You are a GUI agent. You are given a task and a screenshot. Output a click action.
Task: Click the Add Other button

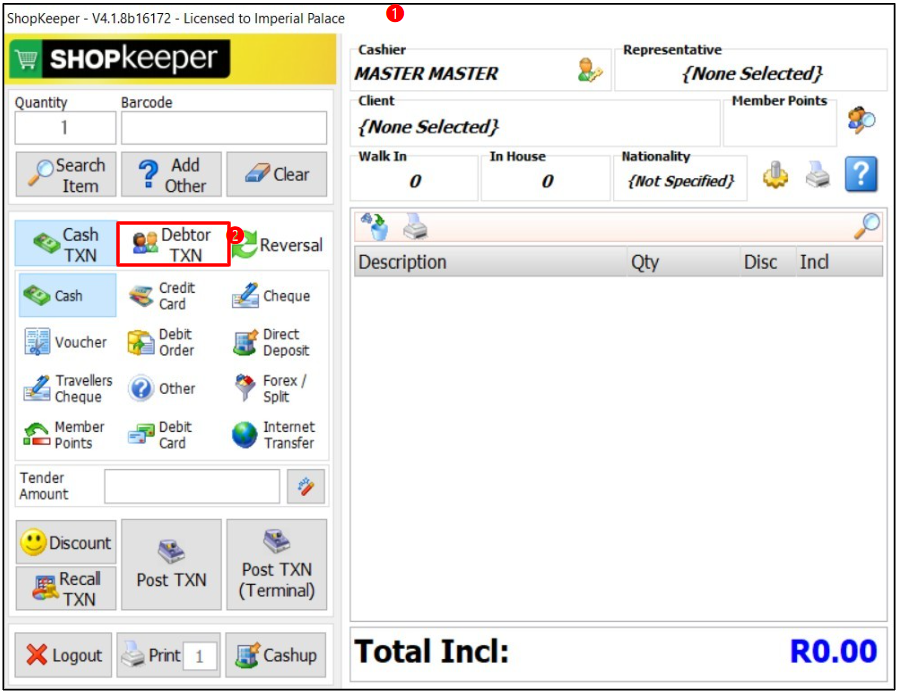(171, 175)
